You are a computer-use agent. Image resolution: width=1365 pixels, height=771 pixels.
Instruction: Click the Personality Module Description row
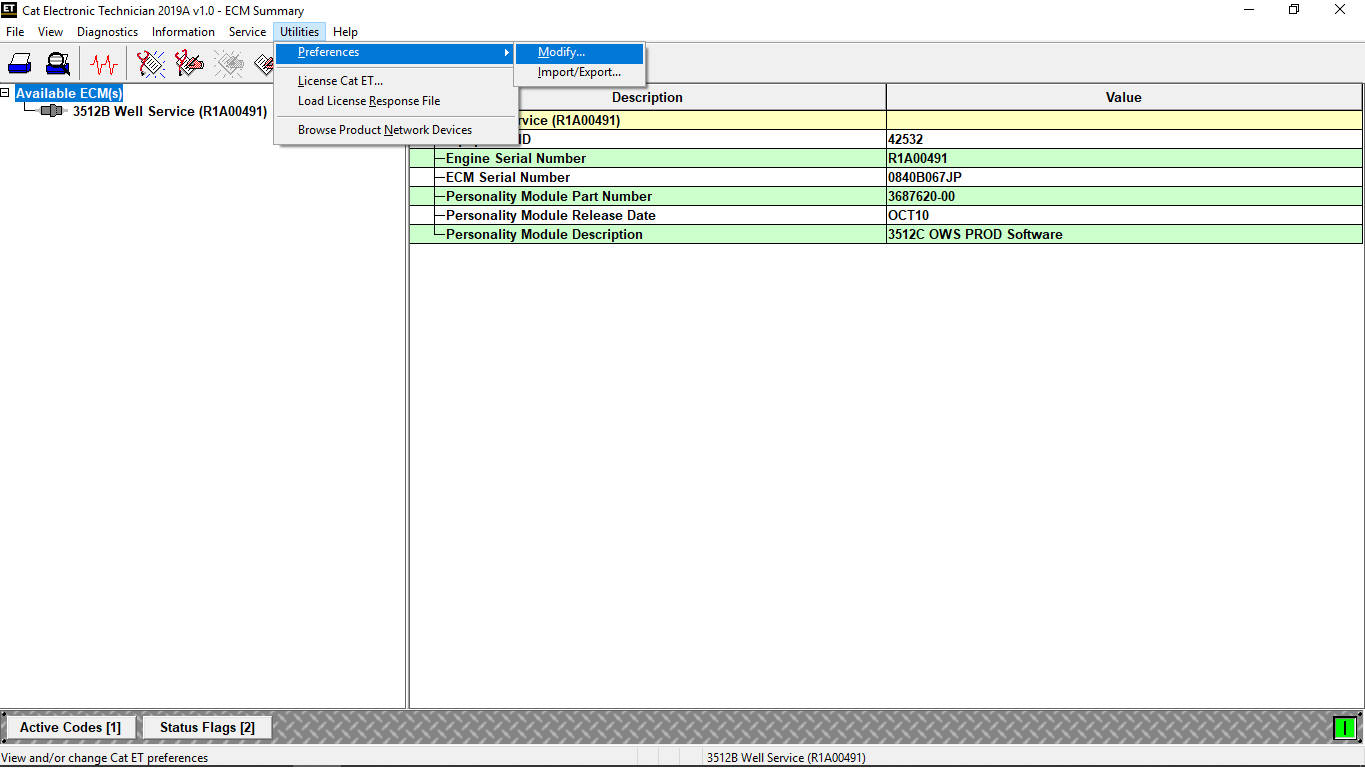point(886,234)
